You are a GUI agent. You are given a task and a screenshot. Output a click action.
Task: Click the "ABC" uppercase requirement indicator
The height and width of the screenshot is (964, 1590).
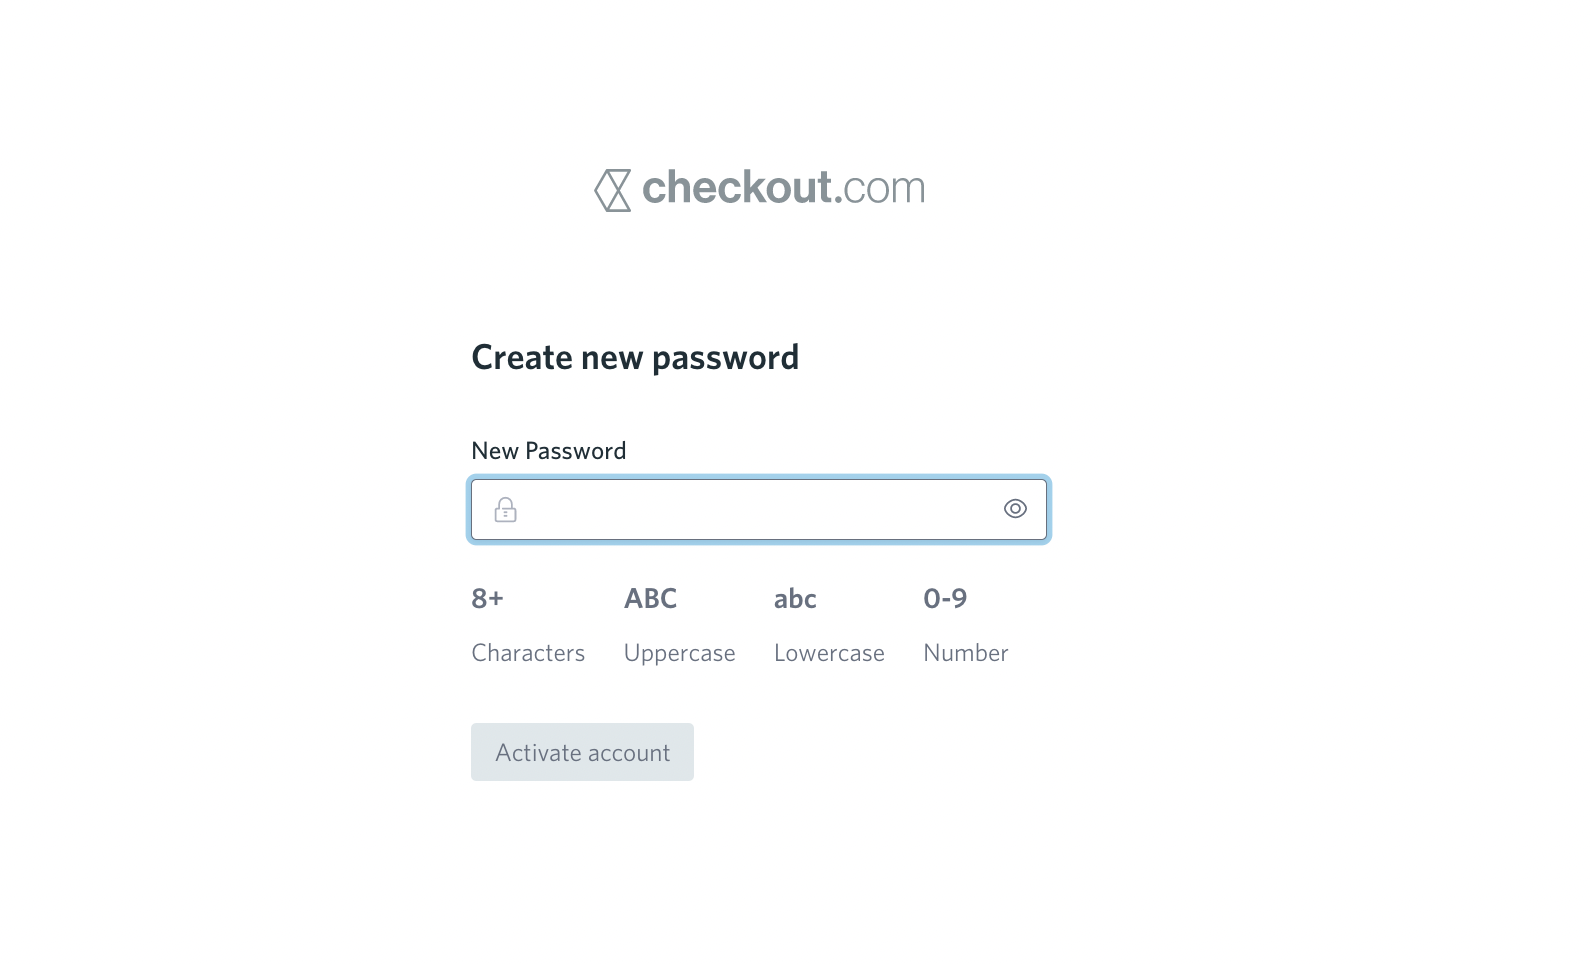(x=650, y=599)
